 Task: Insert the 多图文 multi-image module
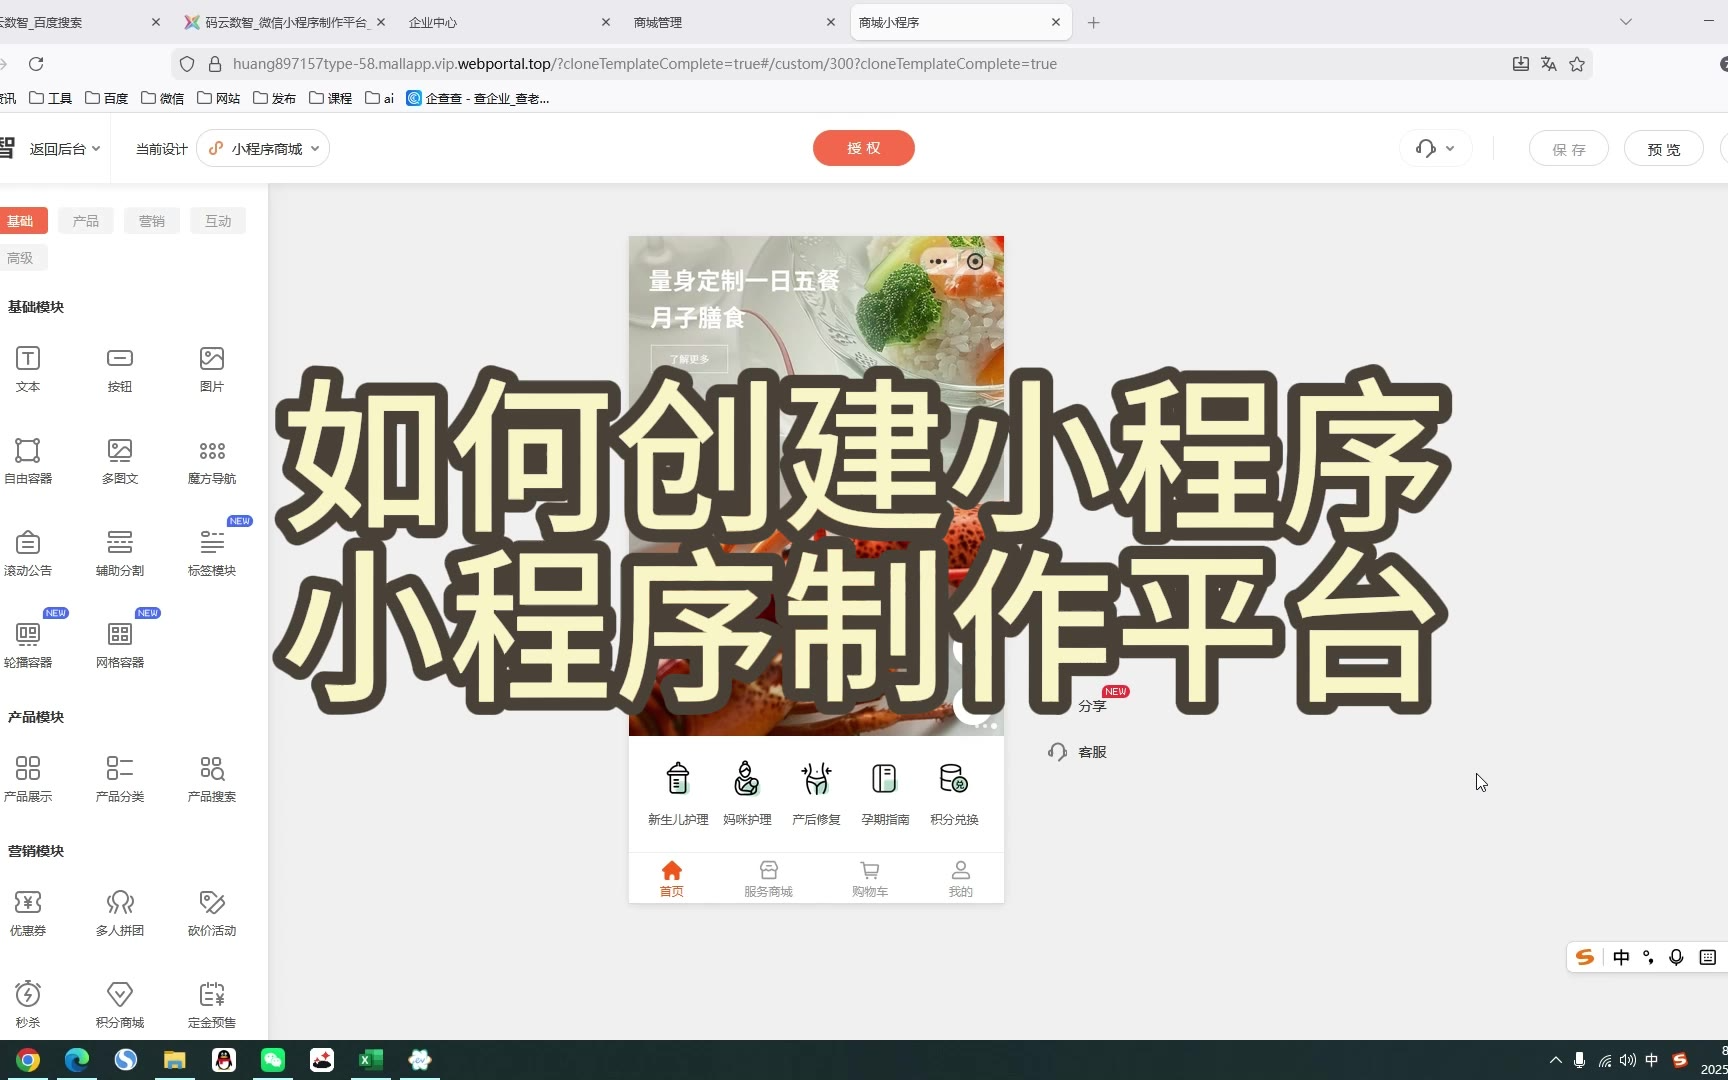[x=120, y=460]
